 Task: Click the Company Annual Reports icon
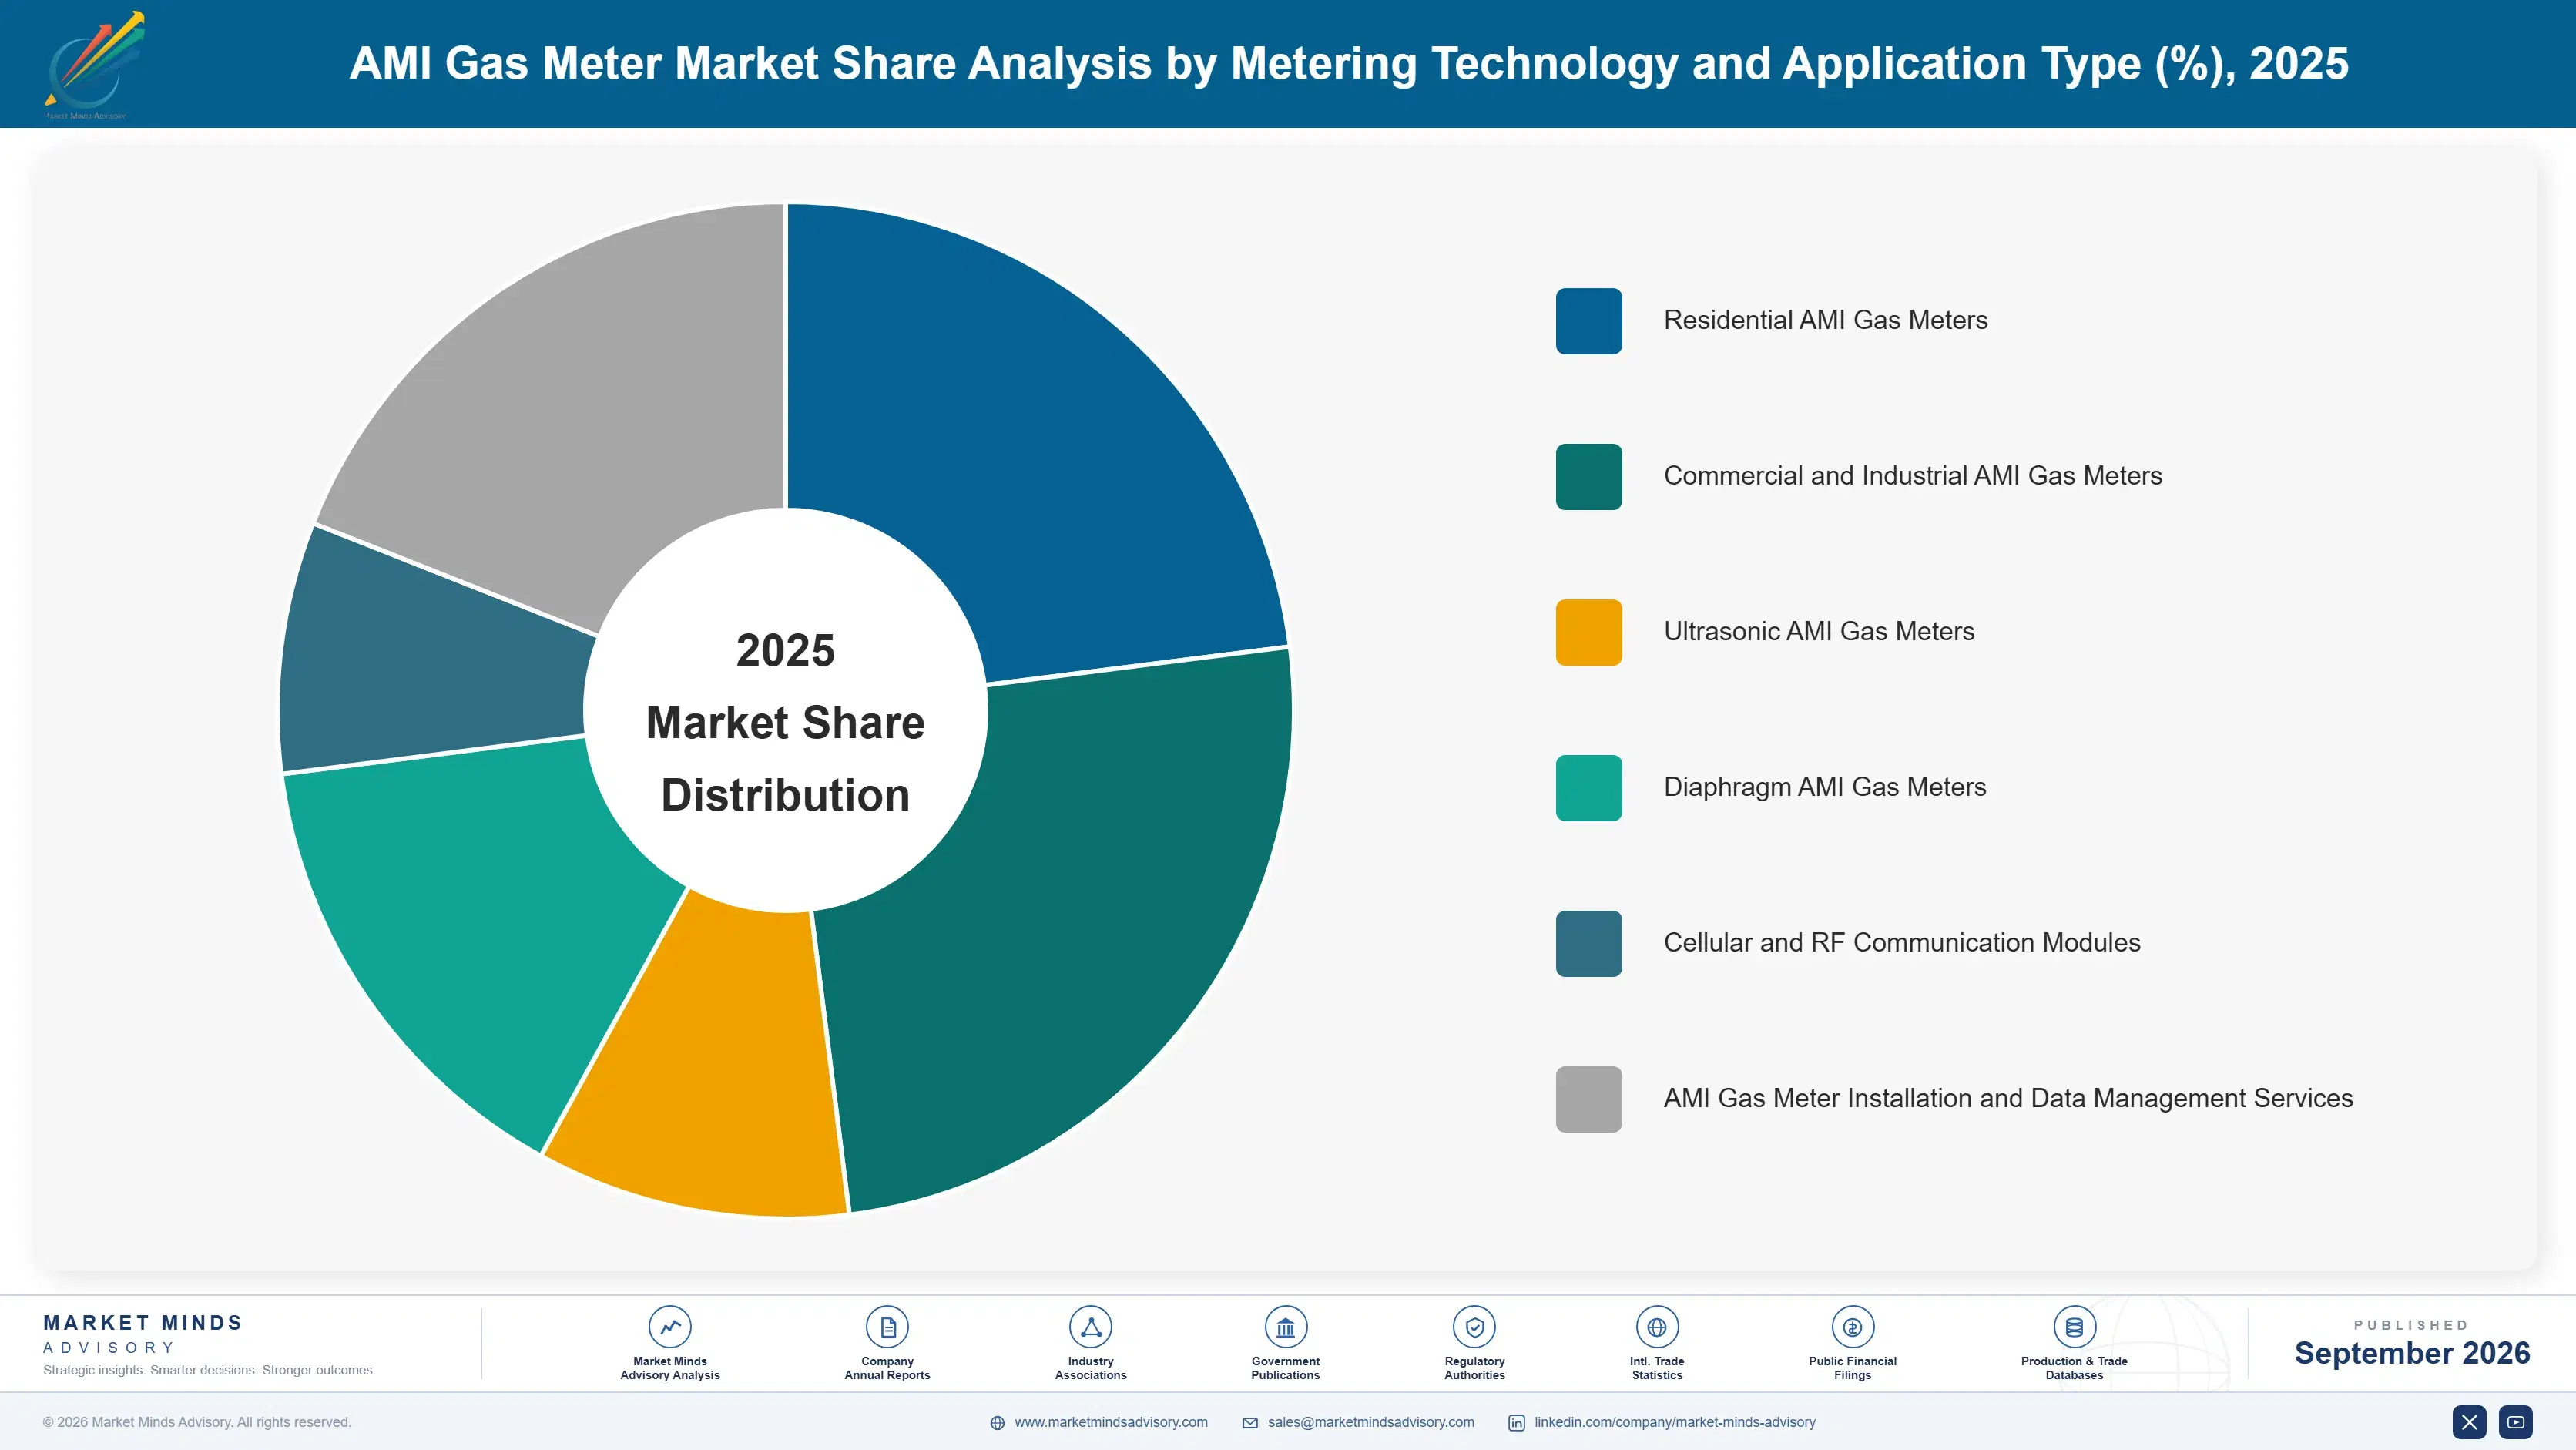(887, 1327)
